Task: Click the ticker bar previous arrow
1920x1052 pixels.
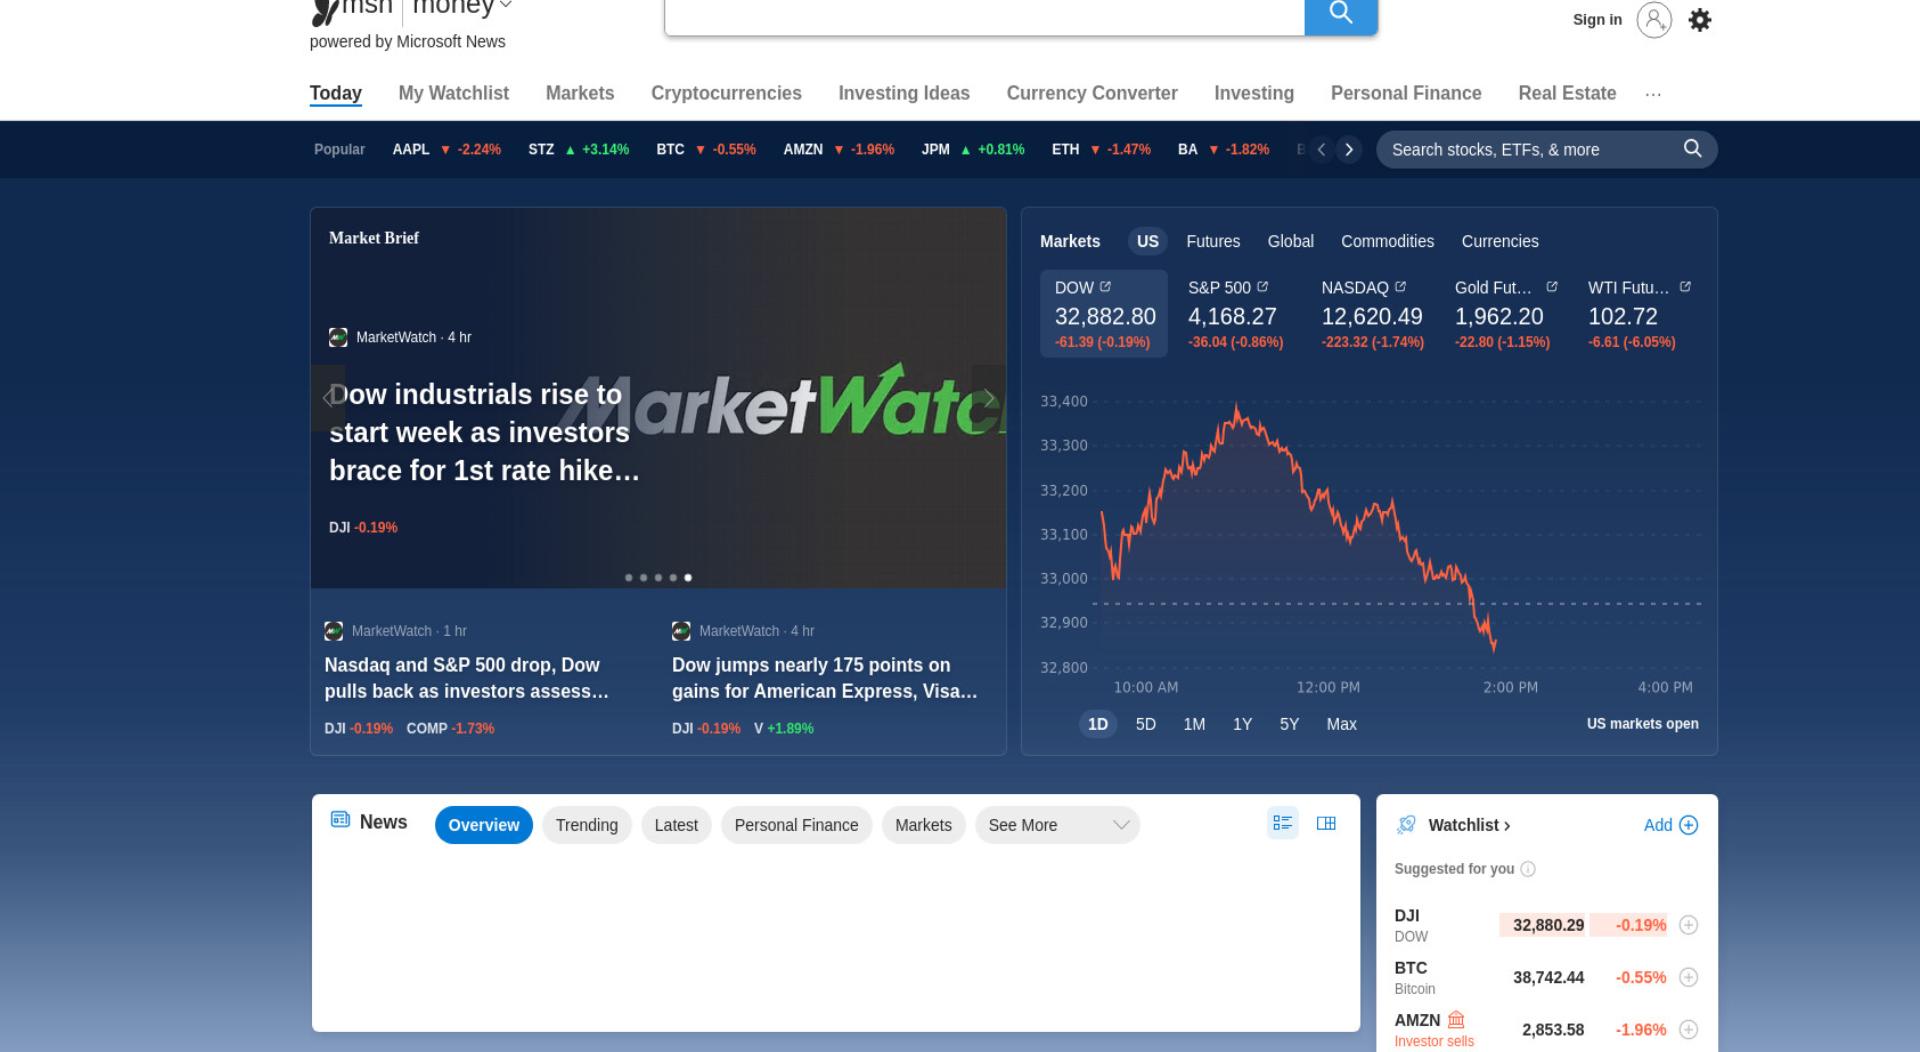Action: (1322, 150)
